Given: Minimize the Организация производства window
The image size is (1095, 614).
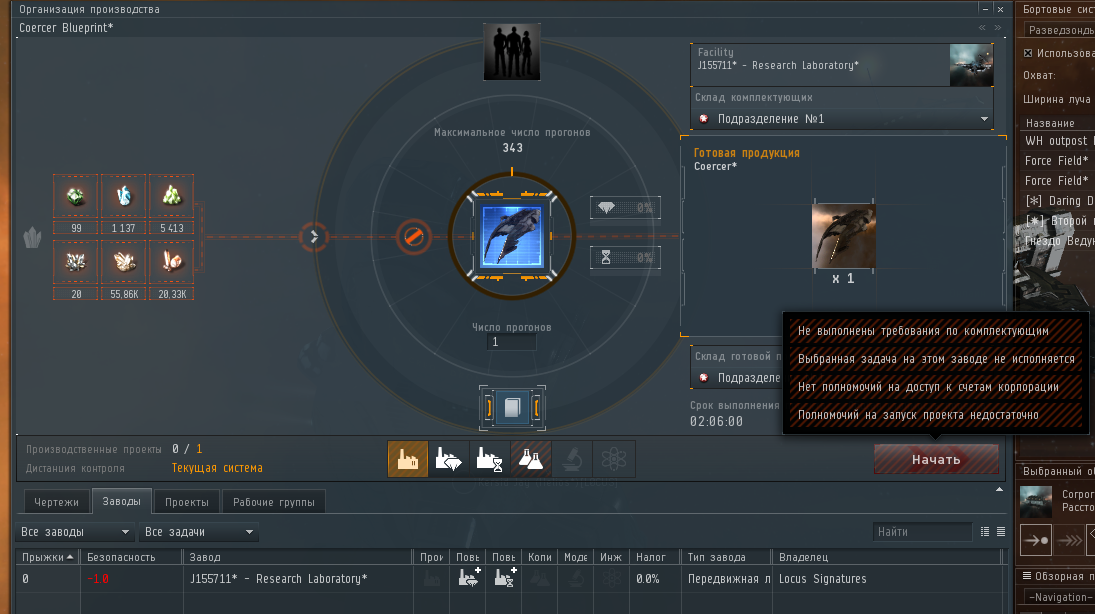Looking at the screenshot, I should pyautogui.click(x=985, y=9).
